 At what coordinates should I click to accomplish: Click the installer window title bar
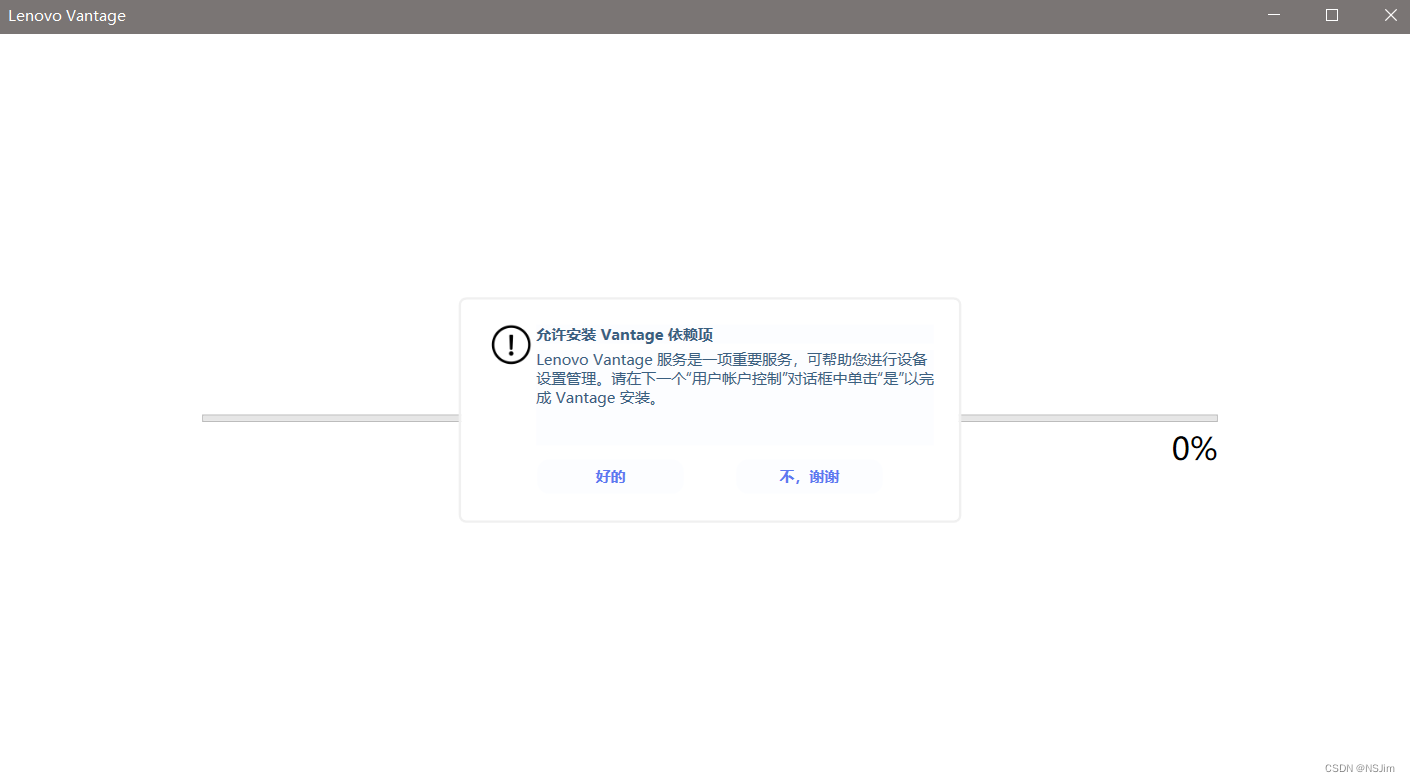(x=700, y=15)
